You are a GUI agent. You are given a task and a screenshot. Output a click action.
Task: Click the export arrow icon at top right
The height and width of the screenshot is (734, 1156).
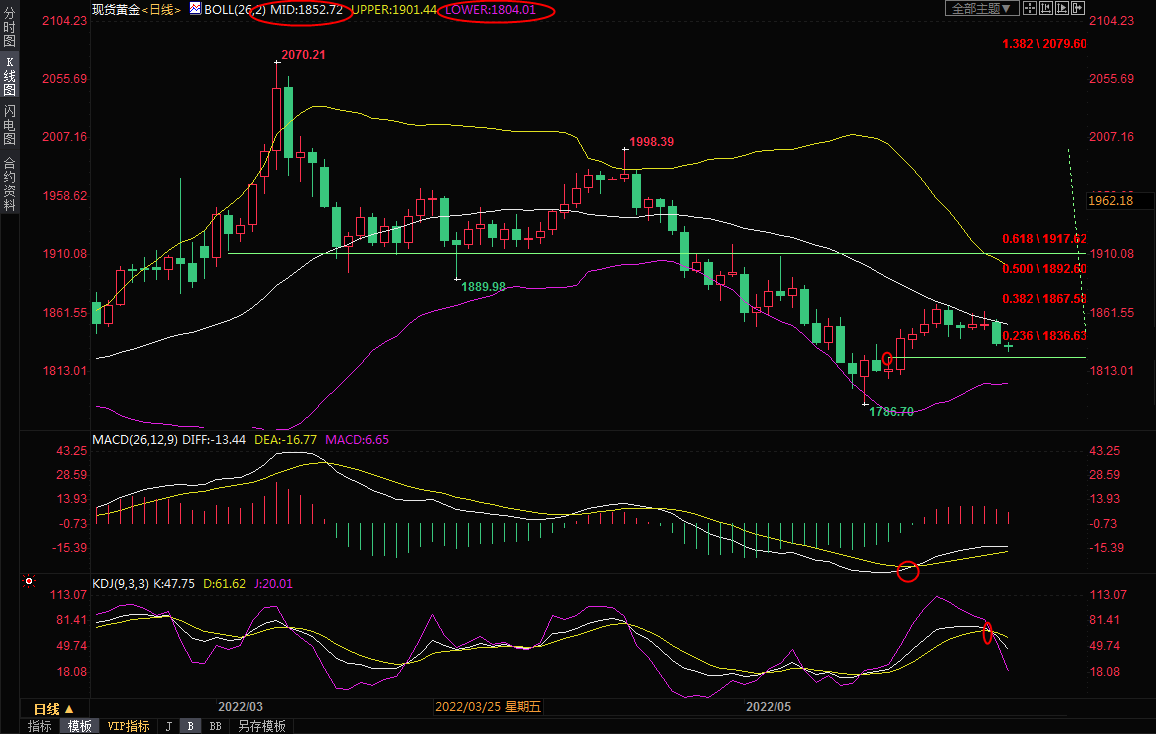(x=1080, y=8)
